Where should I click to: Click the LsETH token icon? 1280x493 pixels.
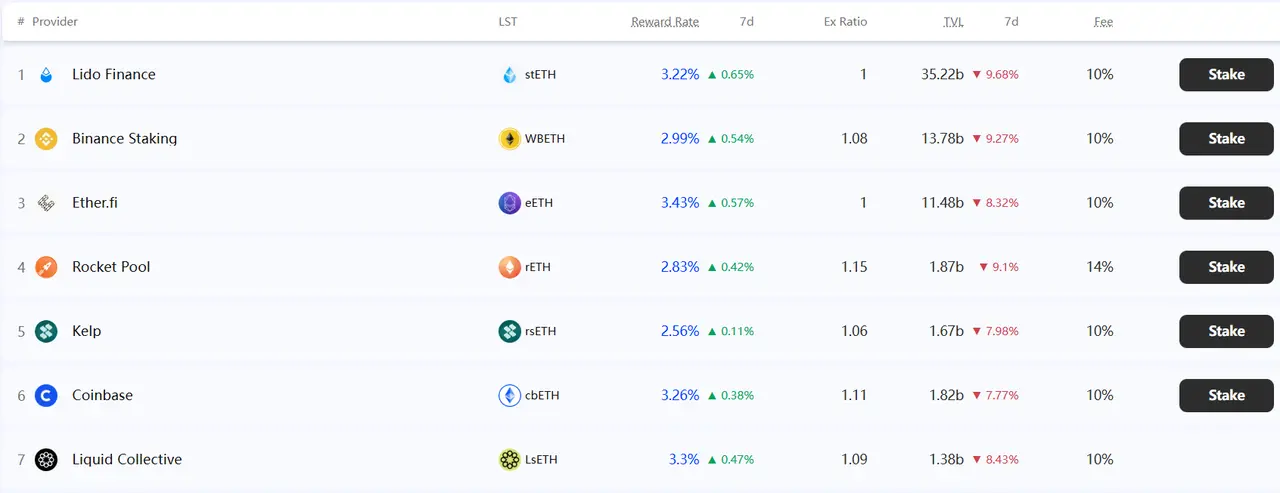click(510, 460)
